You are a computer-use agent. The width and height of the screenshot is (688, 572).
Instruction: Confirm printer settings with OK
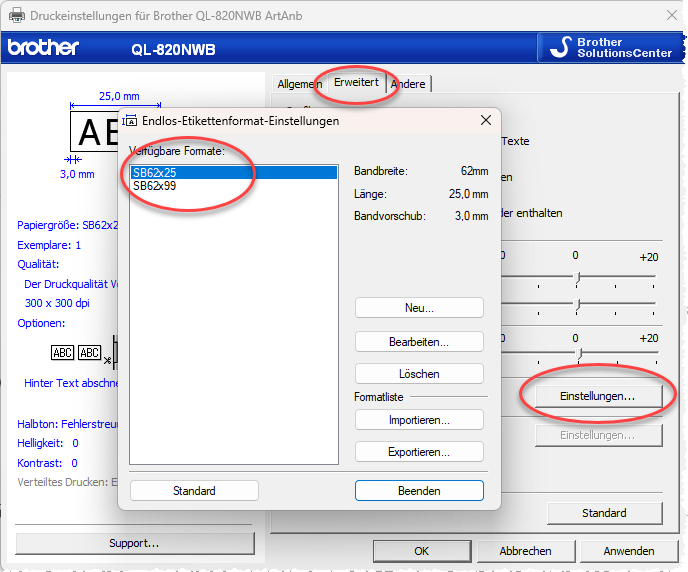coord(422,551)
